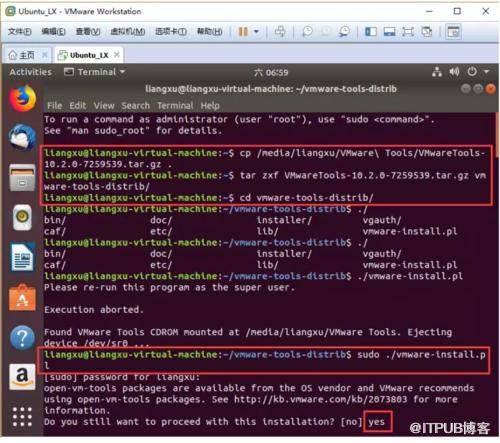Viewport: 500px width, 443px height.
Task: Enter full screen mode icon
Action: coord(408,32)
